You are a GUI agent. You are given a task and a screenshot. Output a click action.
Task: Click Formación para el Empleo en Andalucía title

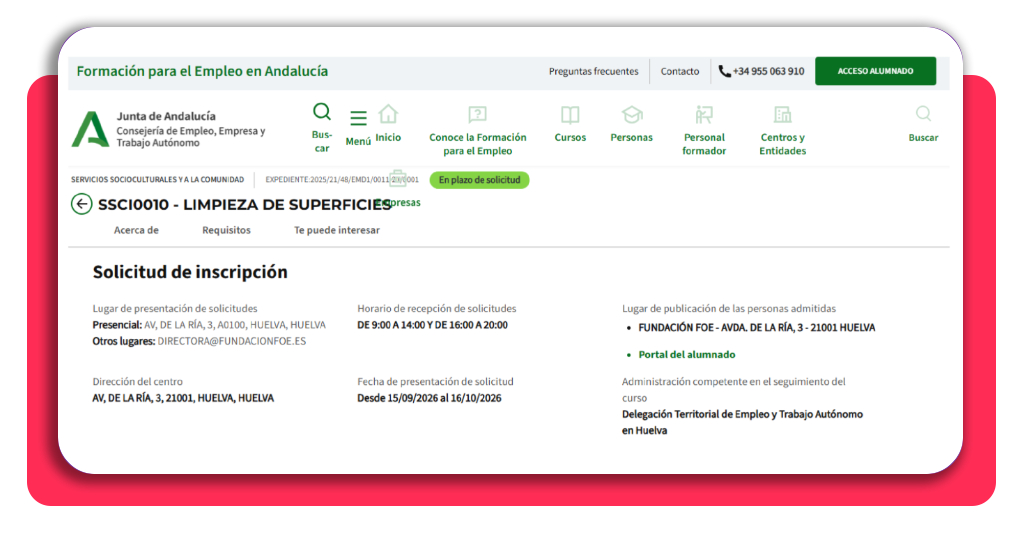[202, 71]
